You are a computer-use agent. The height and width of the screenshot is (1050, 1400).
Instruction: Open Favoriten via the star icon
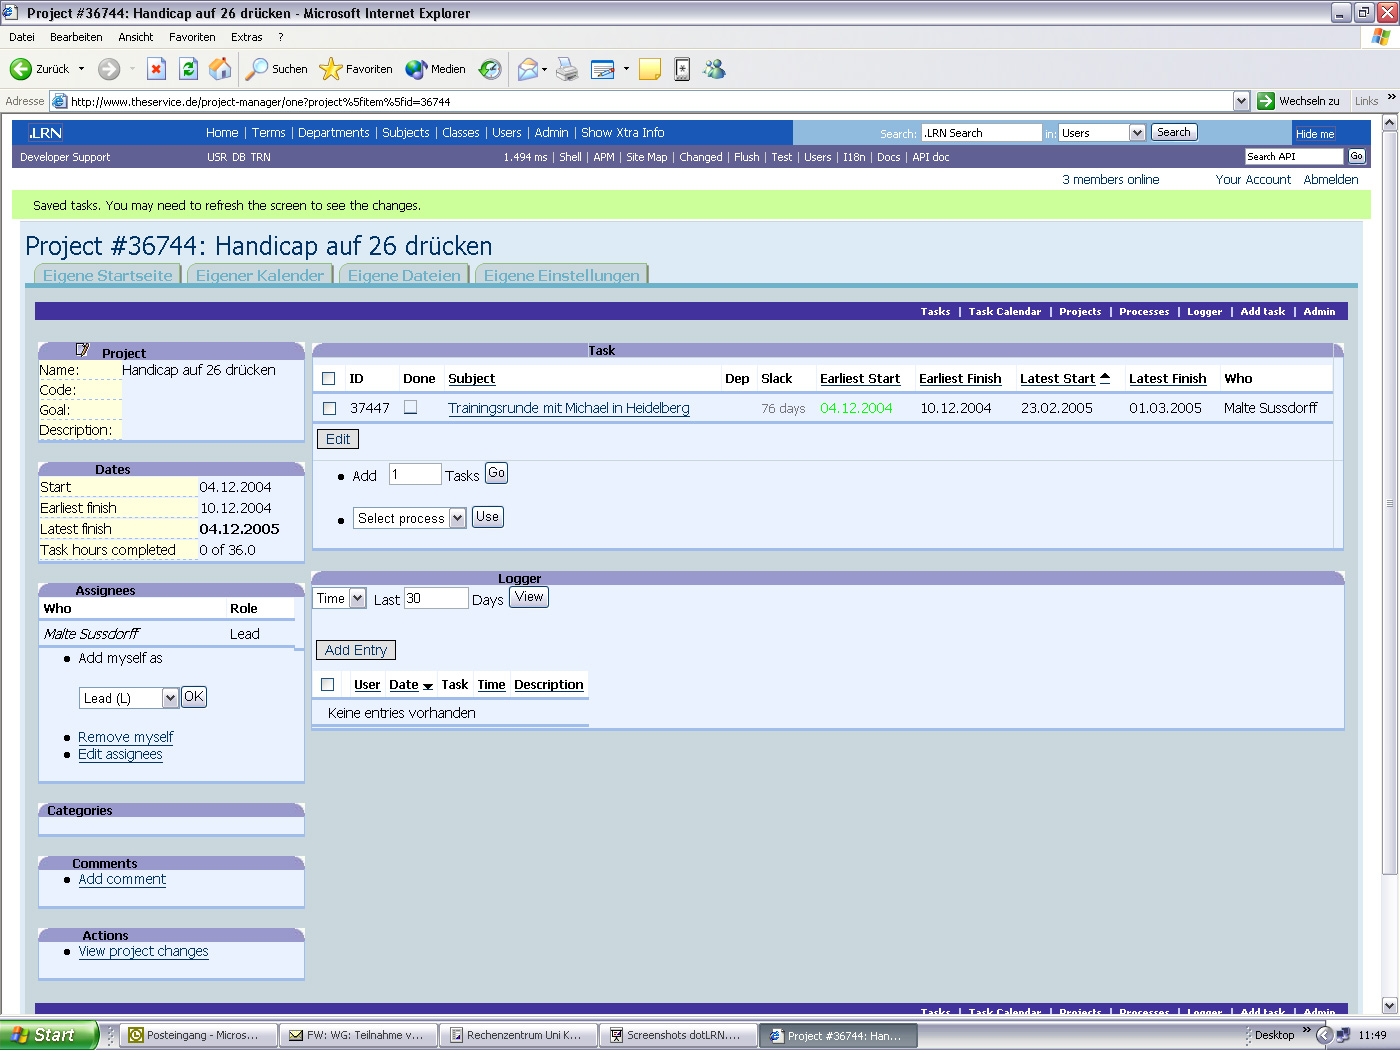tap(330, 68)
